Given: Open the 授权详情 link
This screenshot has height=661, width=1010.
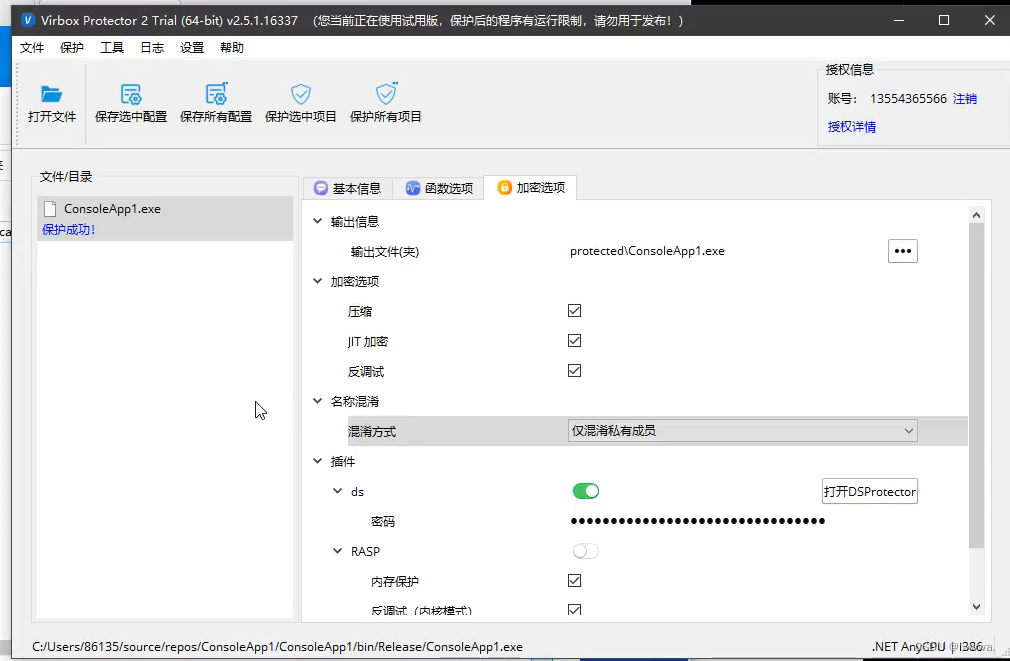Looking at the screenshot, I should (x=852, y=127).
